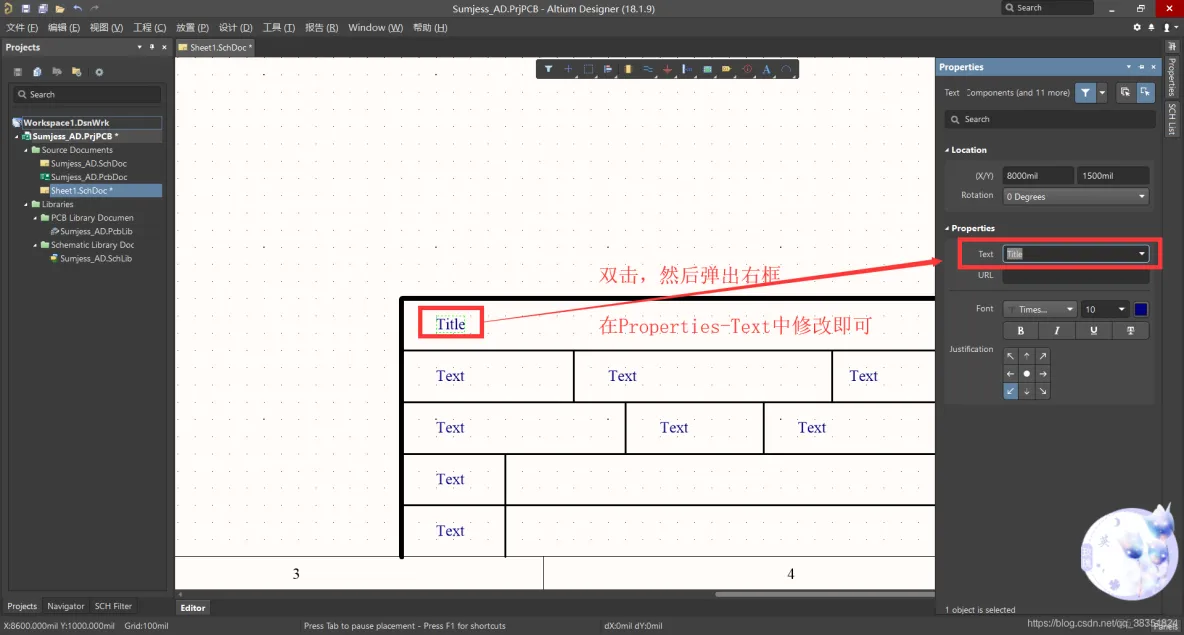Open the Projects panel gear settings icon
This screenshot has height=635, width=1184.
click(99, 72)
